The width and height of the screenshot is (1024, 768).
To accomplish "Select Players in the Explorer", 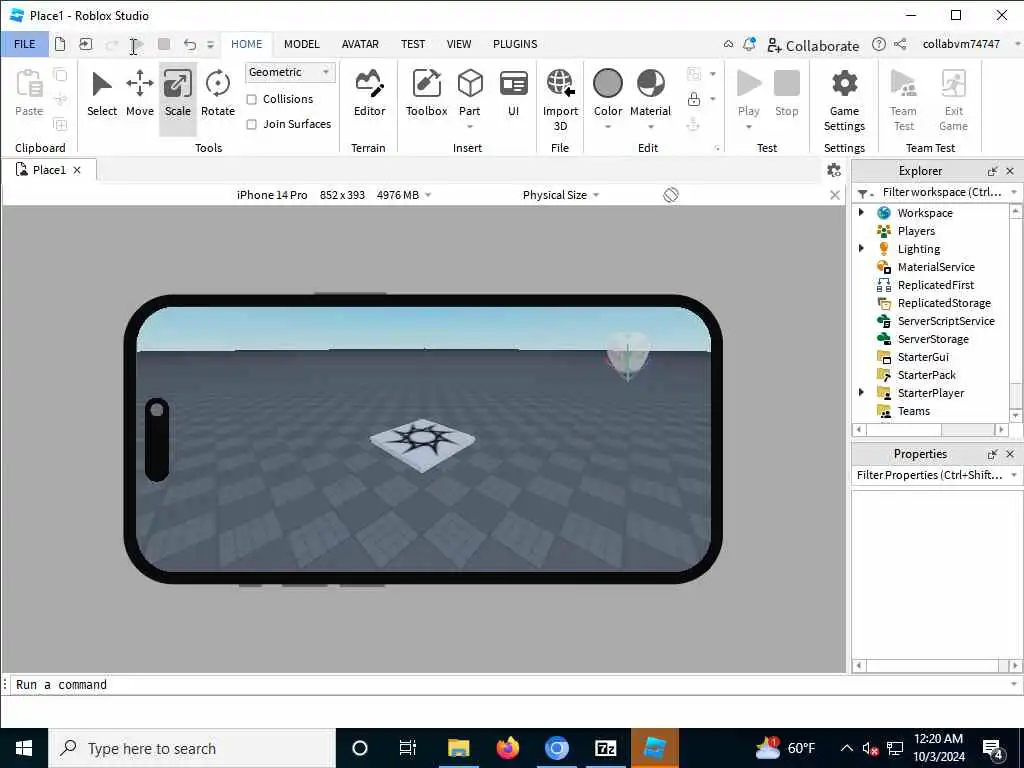I will 916,231.
